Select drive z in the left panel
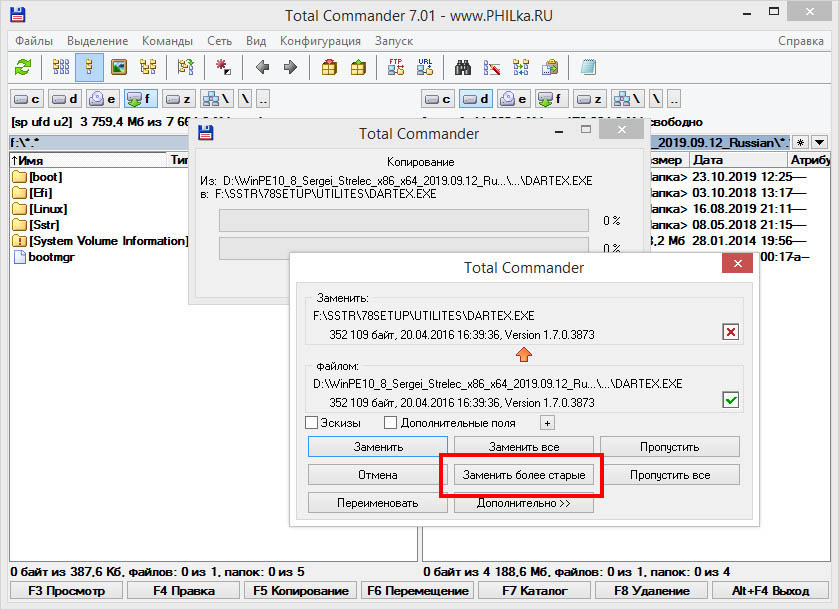The height and width of the screenshot is (610, 839). coord(179,99)
